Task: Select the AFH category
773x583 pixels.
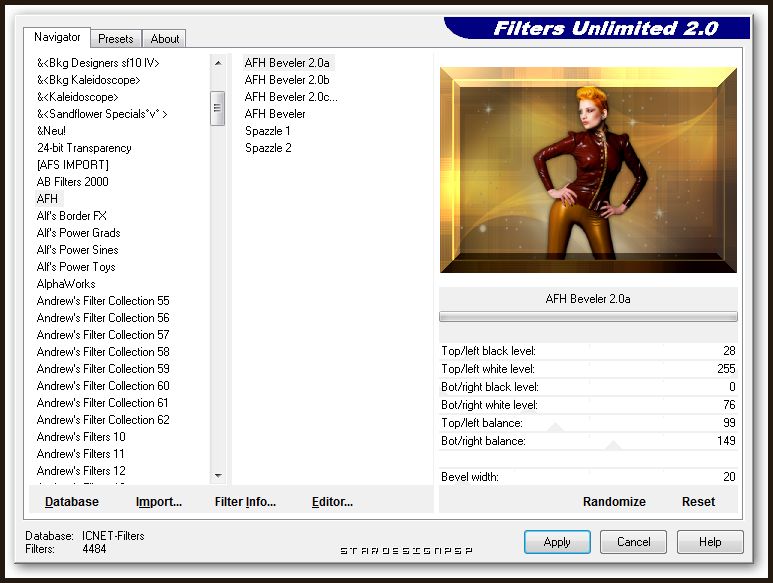Action: (47, 199)
